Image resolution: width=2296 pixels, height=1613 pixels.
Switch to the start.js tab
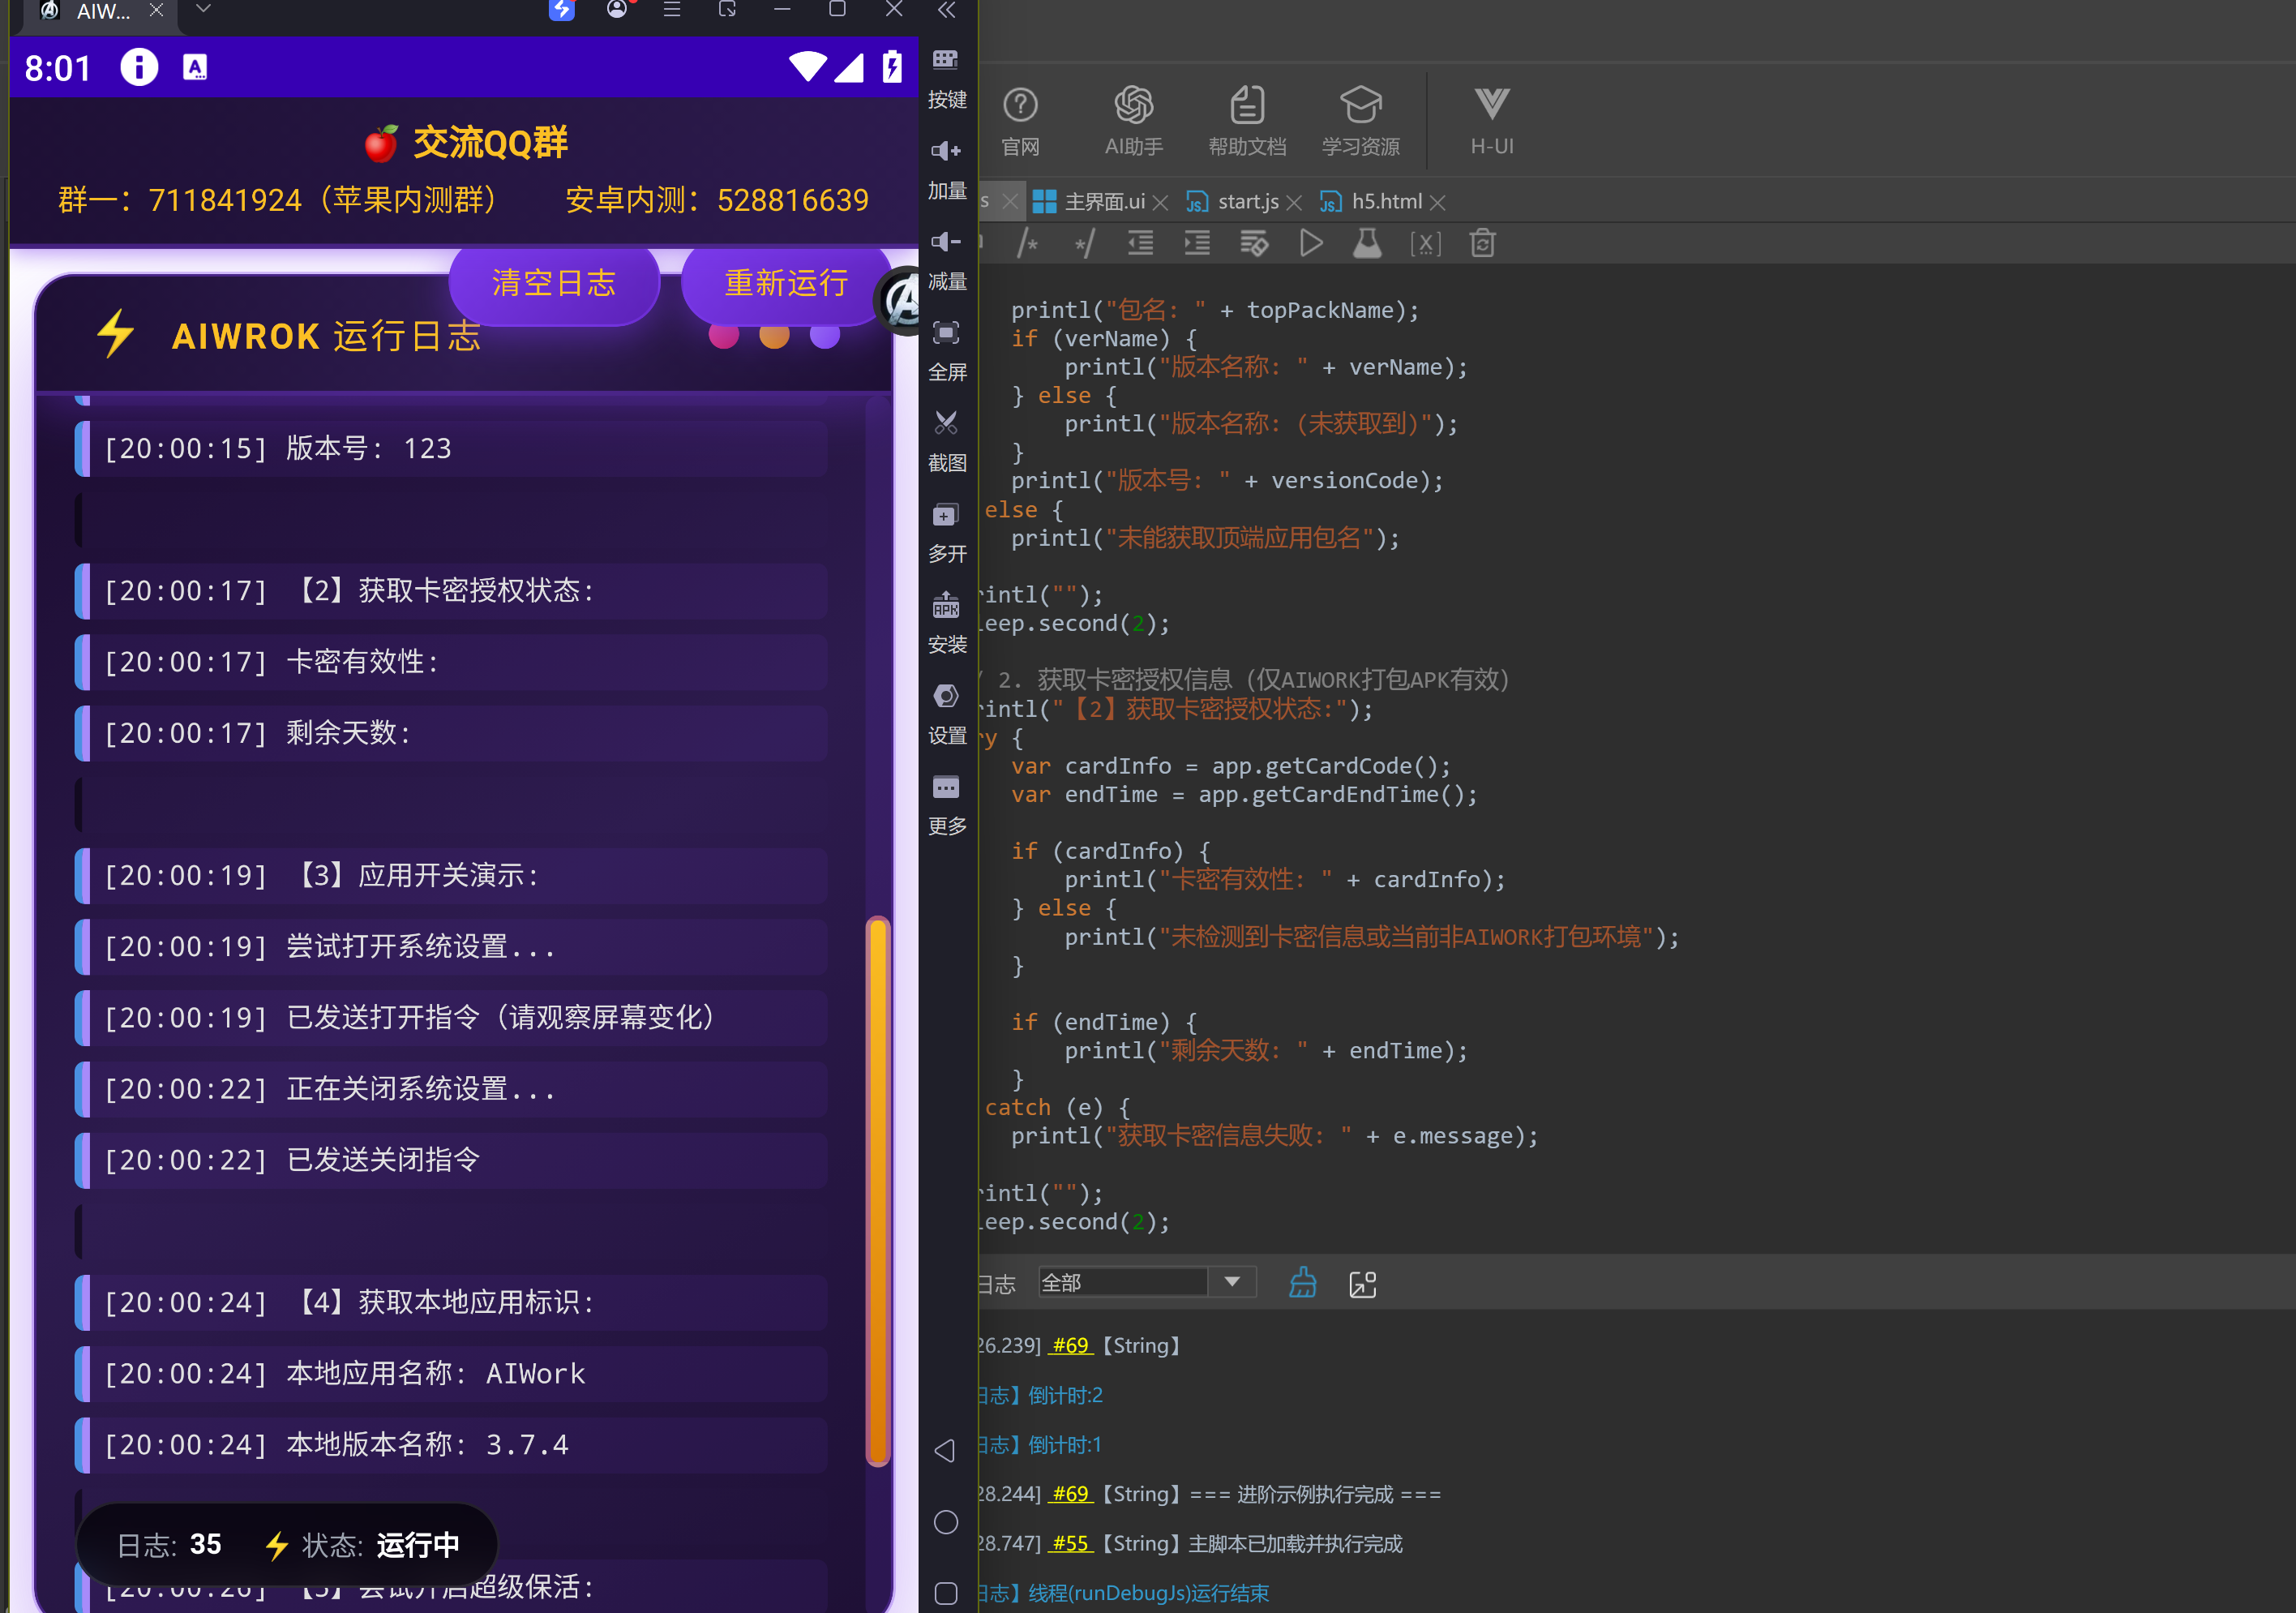(x=1232, y=202)
